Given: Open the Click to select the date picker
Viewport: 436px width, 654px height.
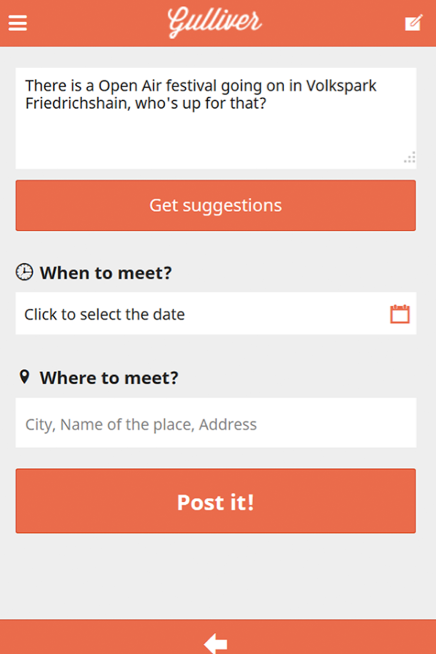Looking at the screenshot, I should point(216,314).
